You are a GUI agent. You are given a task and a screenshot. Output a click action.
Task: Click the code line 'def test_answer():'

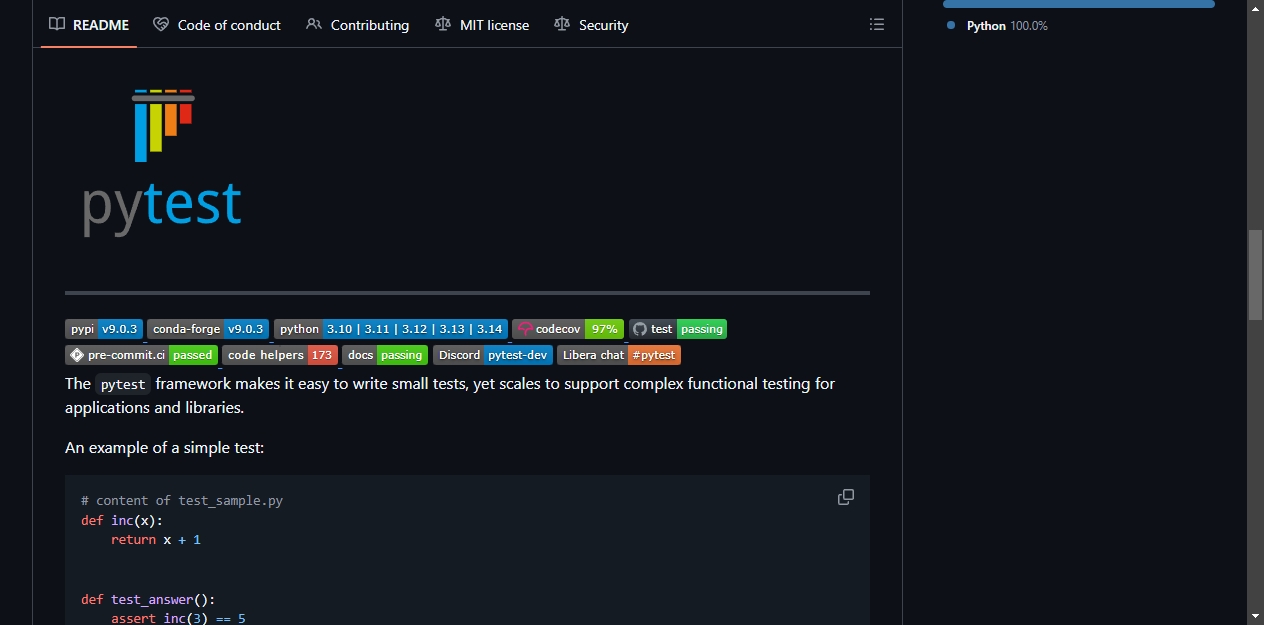tap(148, 599)
